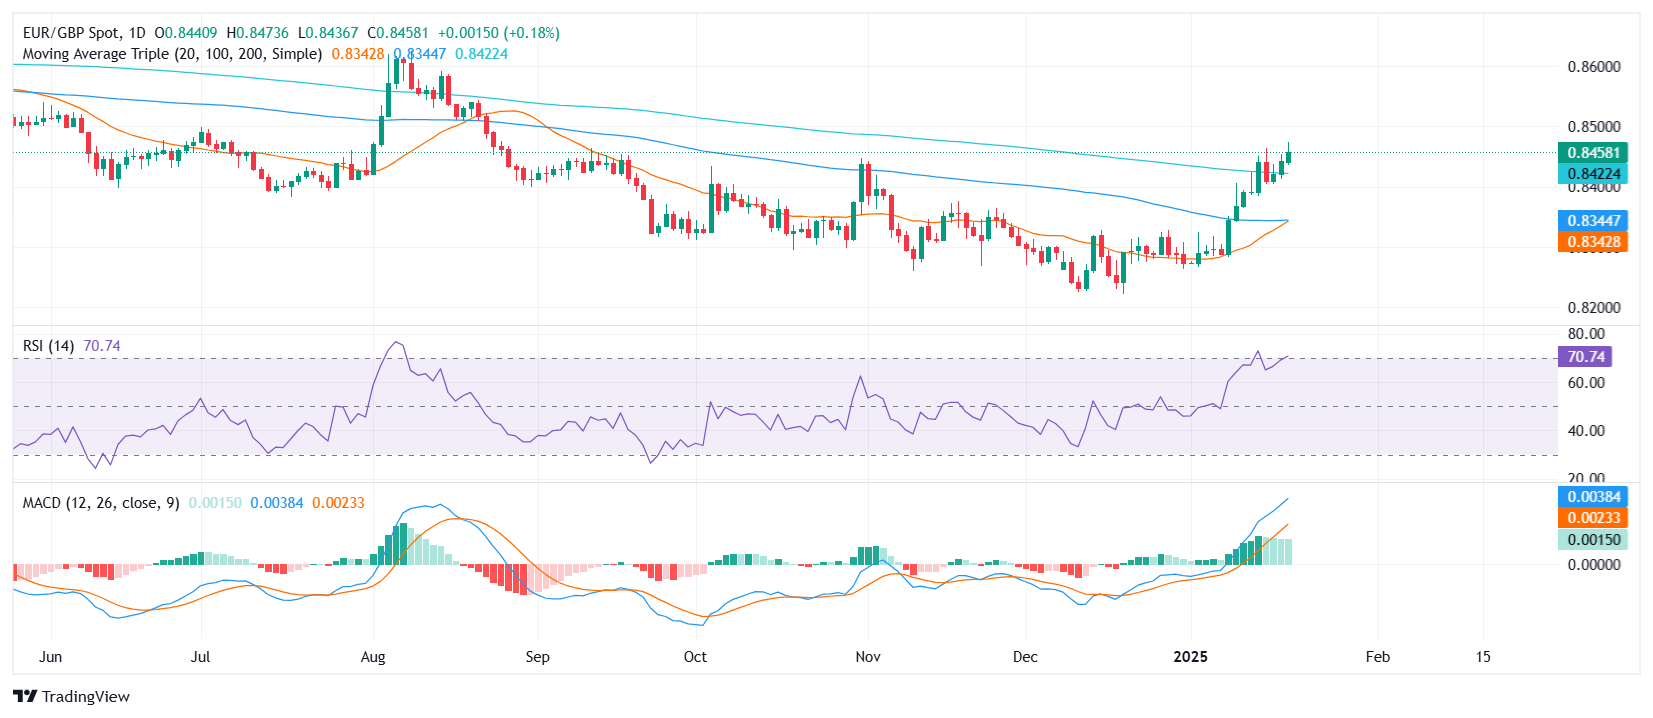
Task: Click the 0.86000 price axis label
Action: 1594,67
